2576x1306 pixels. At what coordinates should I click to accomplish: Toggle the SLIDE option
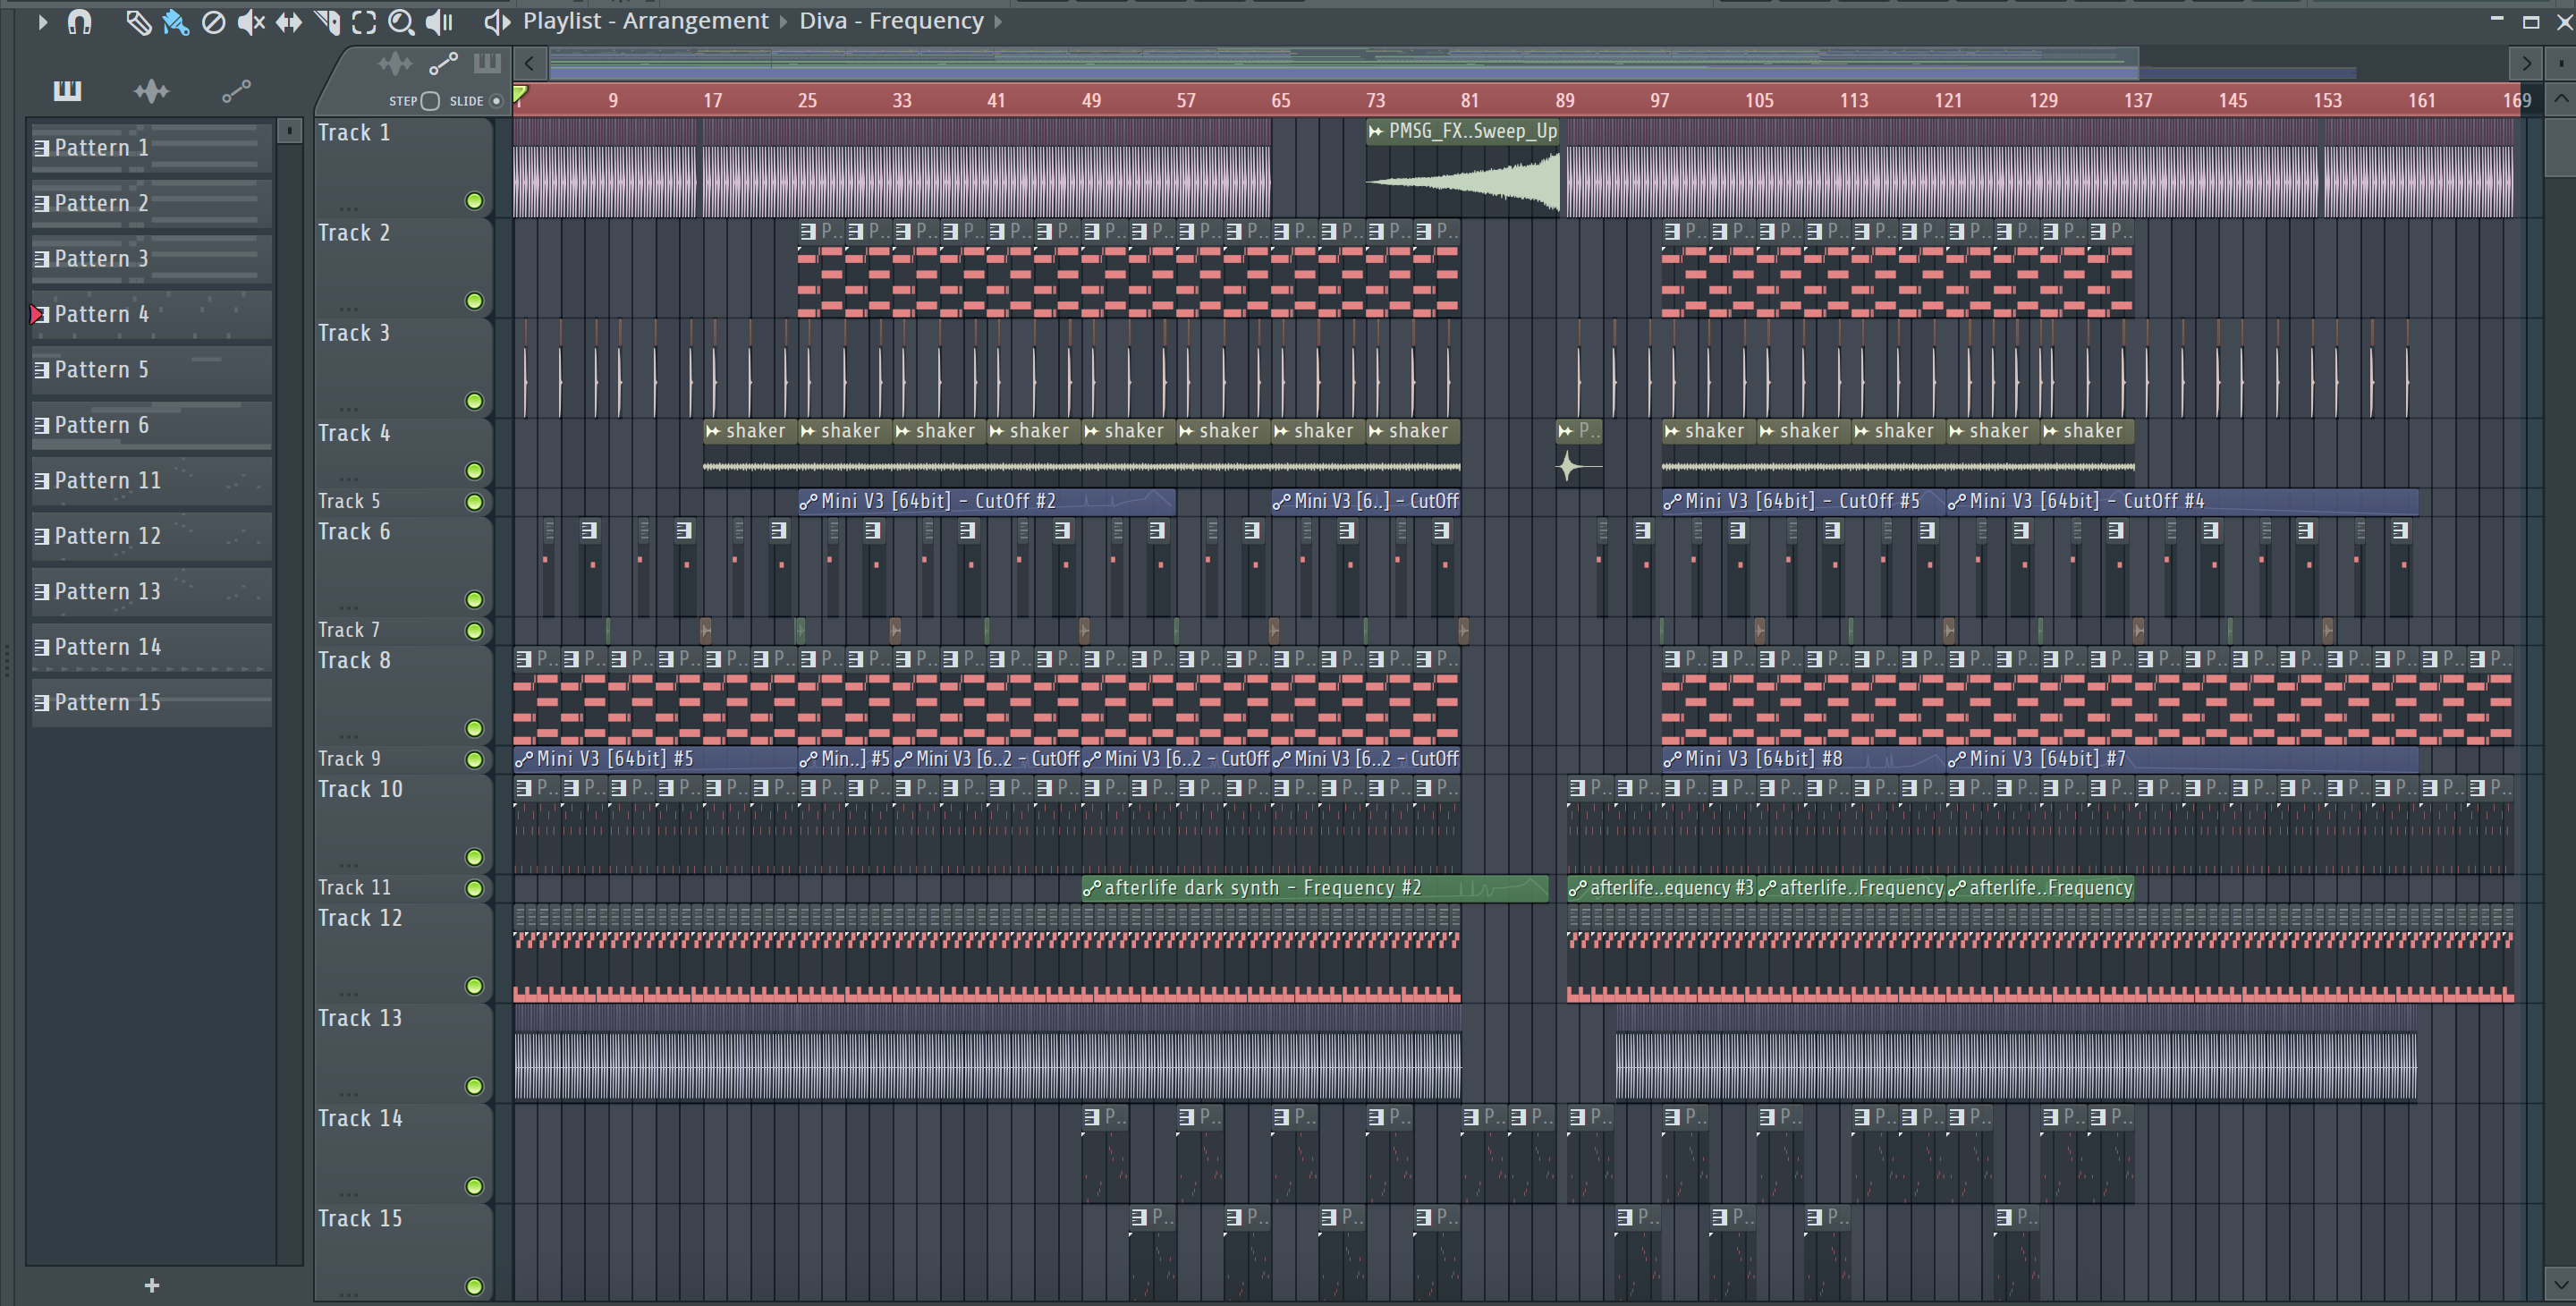(x=496, y=101)
